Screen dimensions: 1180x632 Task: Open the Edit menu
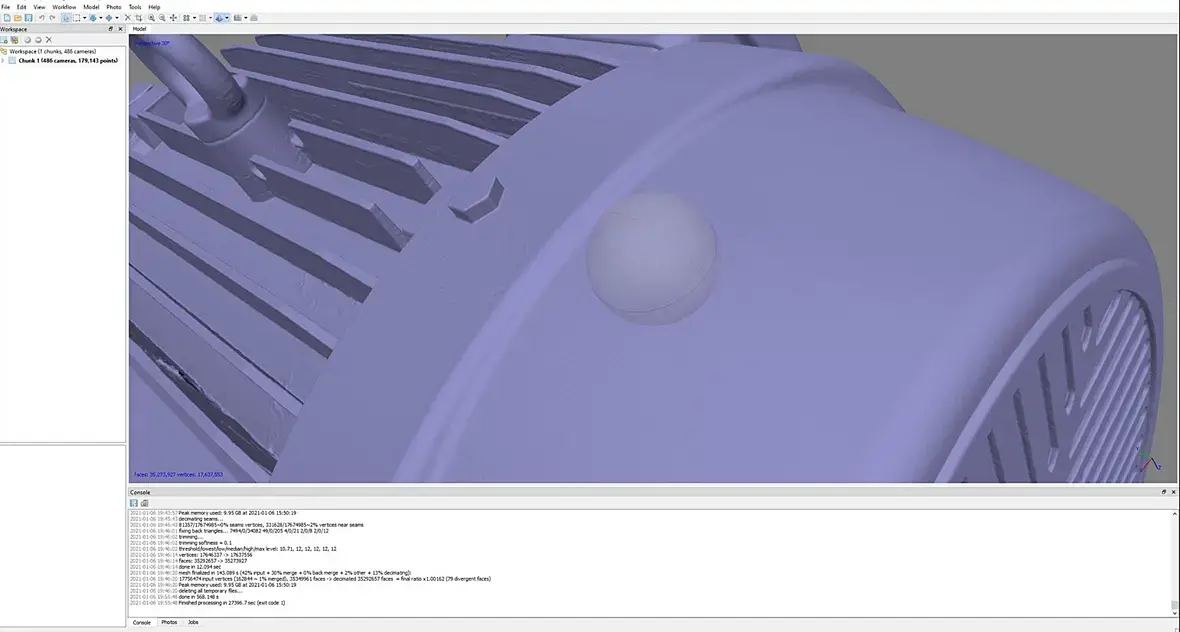pos(22,7)
